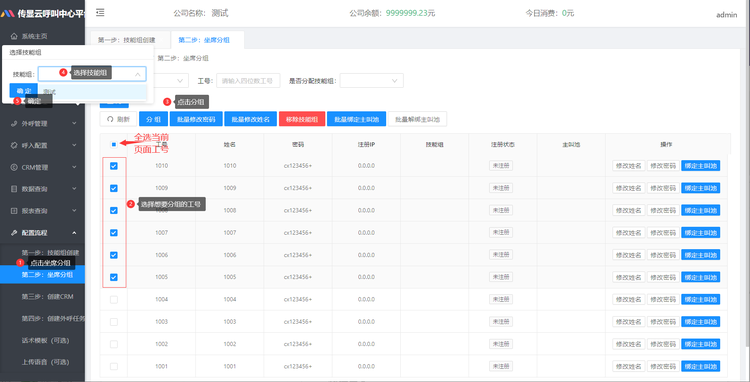The image size is (750, 382).
Task: Click the 今日消费 value 0元
Action: coord(568,13)
